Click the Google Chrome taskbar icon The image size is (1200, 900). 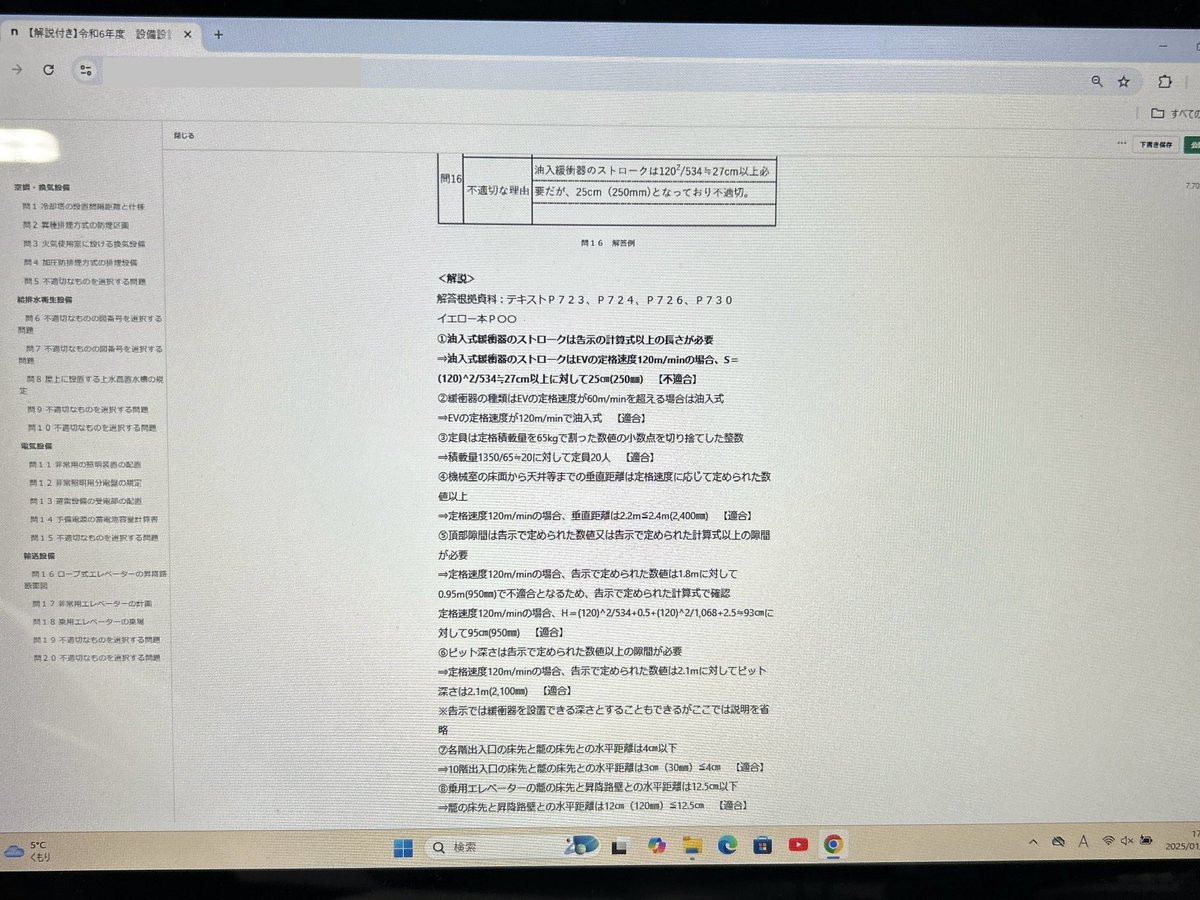(833, 844)
